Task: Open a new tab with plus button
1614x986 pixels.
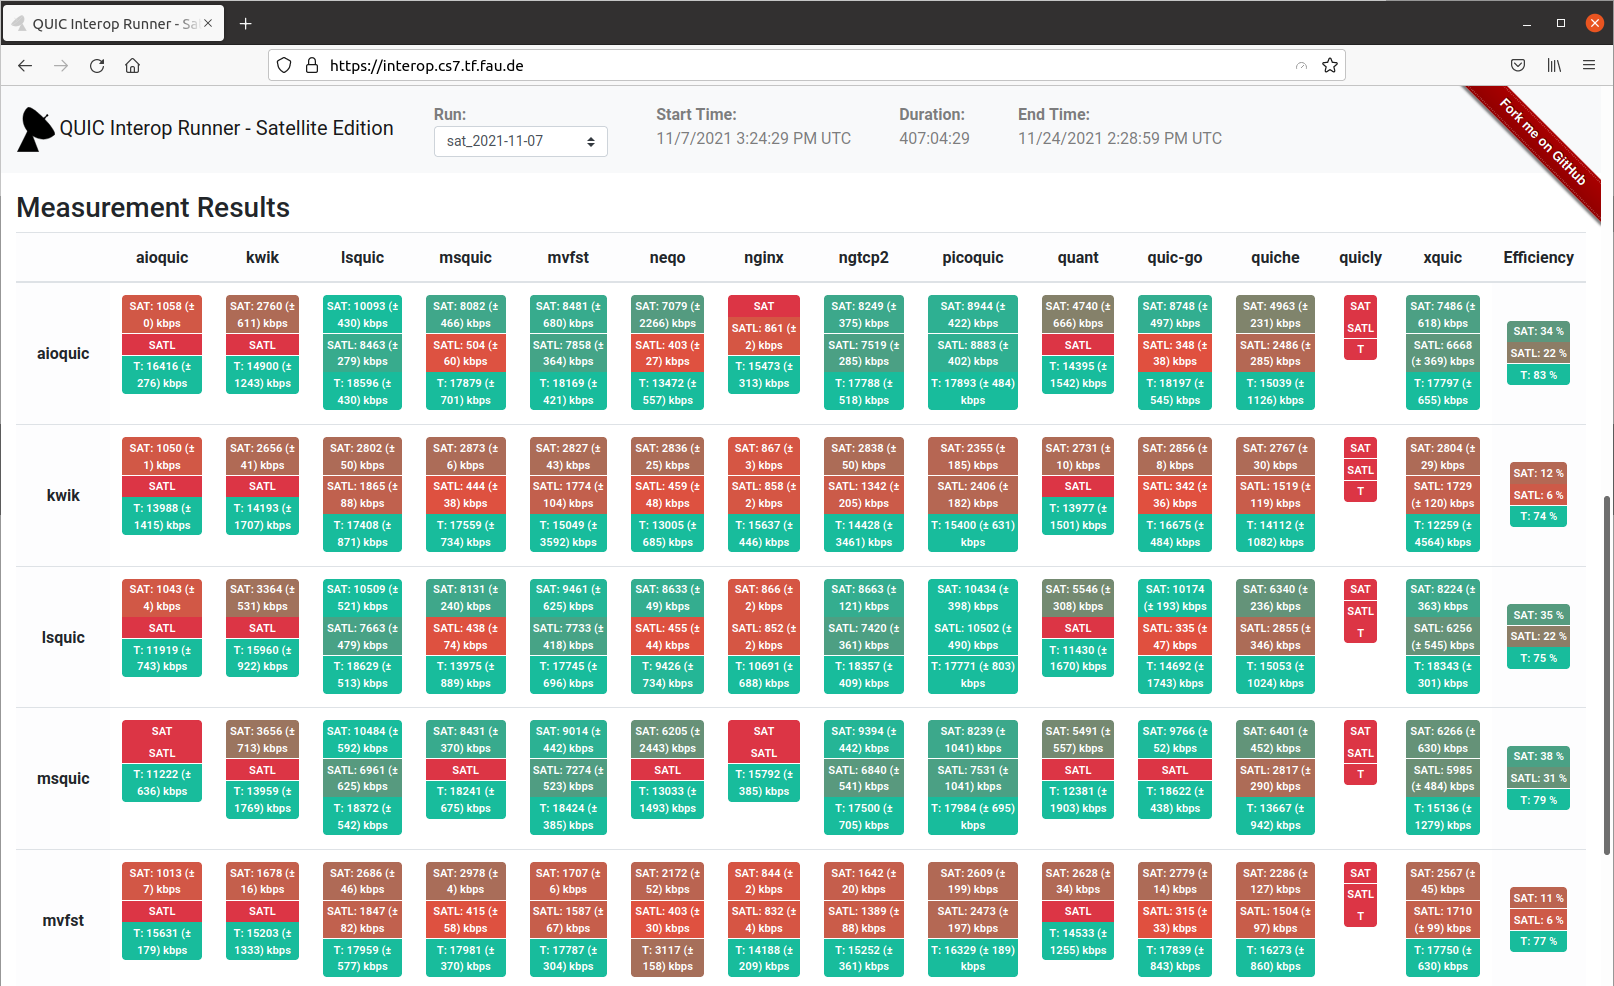Action: pyautogui.click(x=246, y=23)
